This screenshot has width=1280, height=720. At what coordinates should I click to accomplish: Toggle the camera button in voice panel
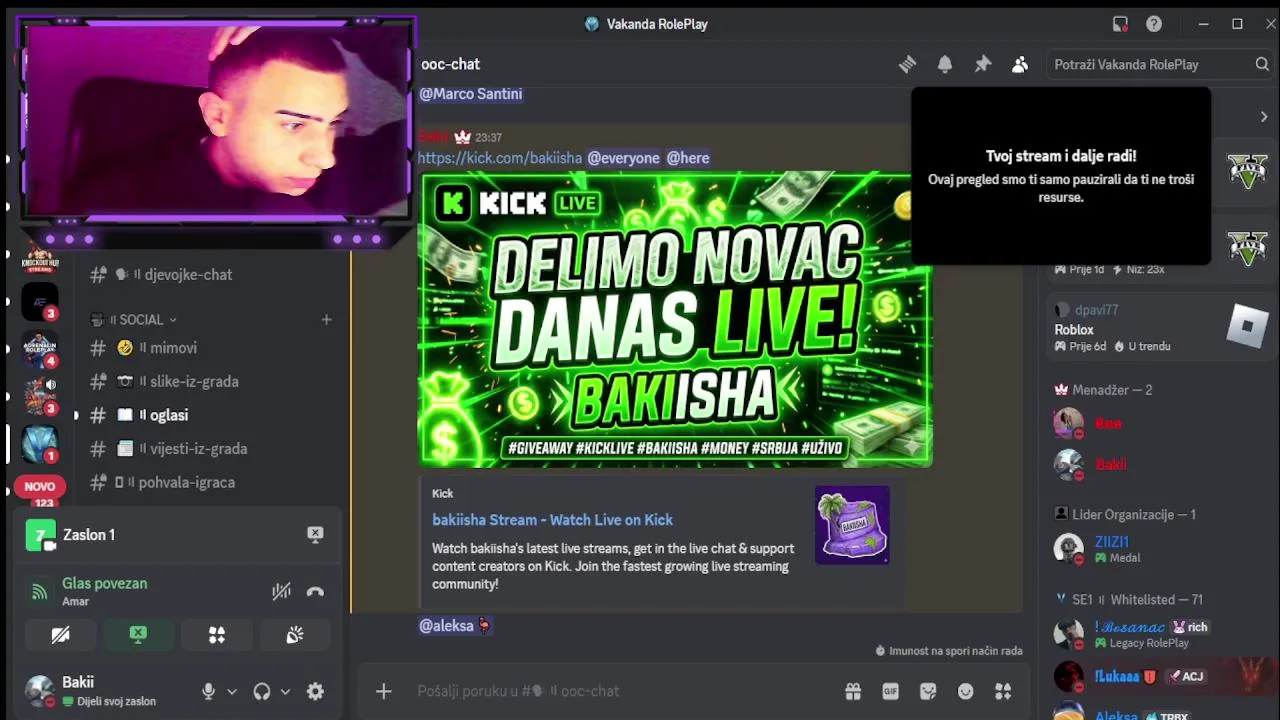pyautogui.click(x=61, y=635)
